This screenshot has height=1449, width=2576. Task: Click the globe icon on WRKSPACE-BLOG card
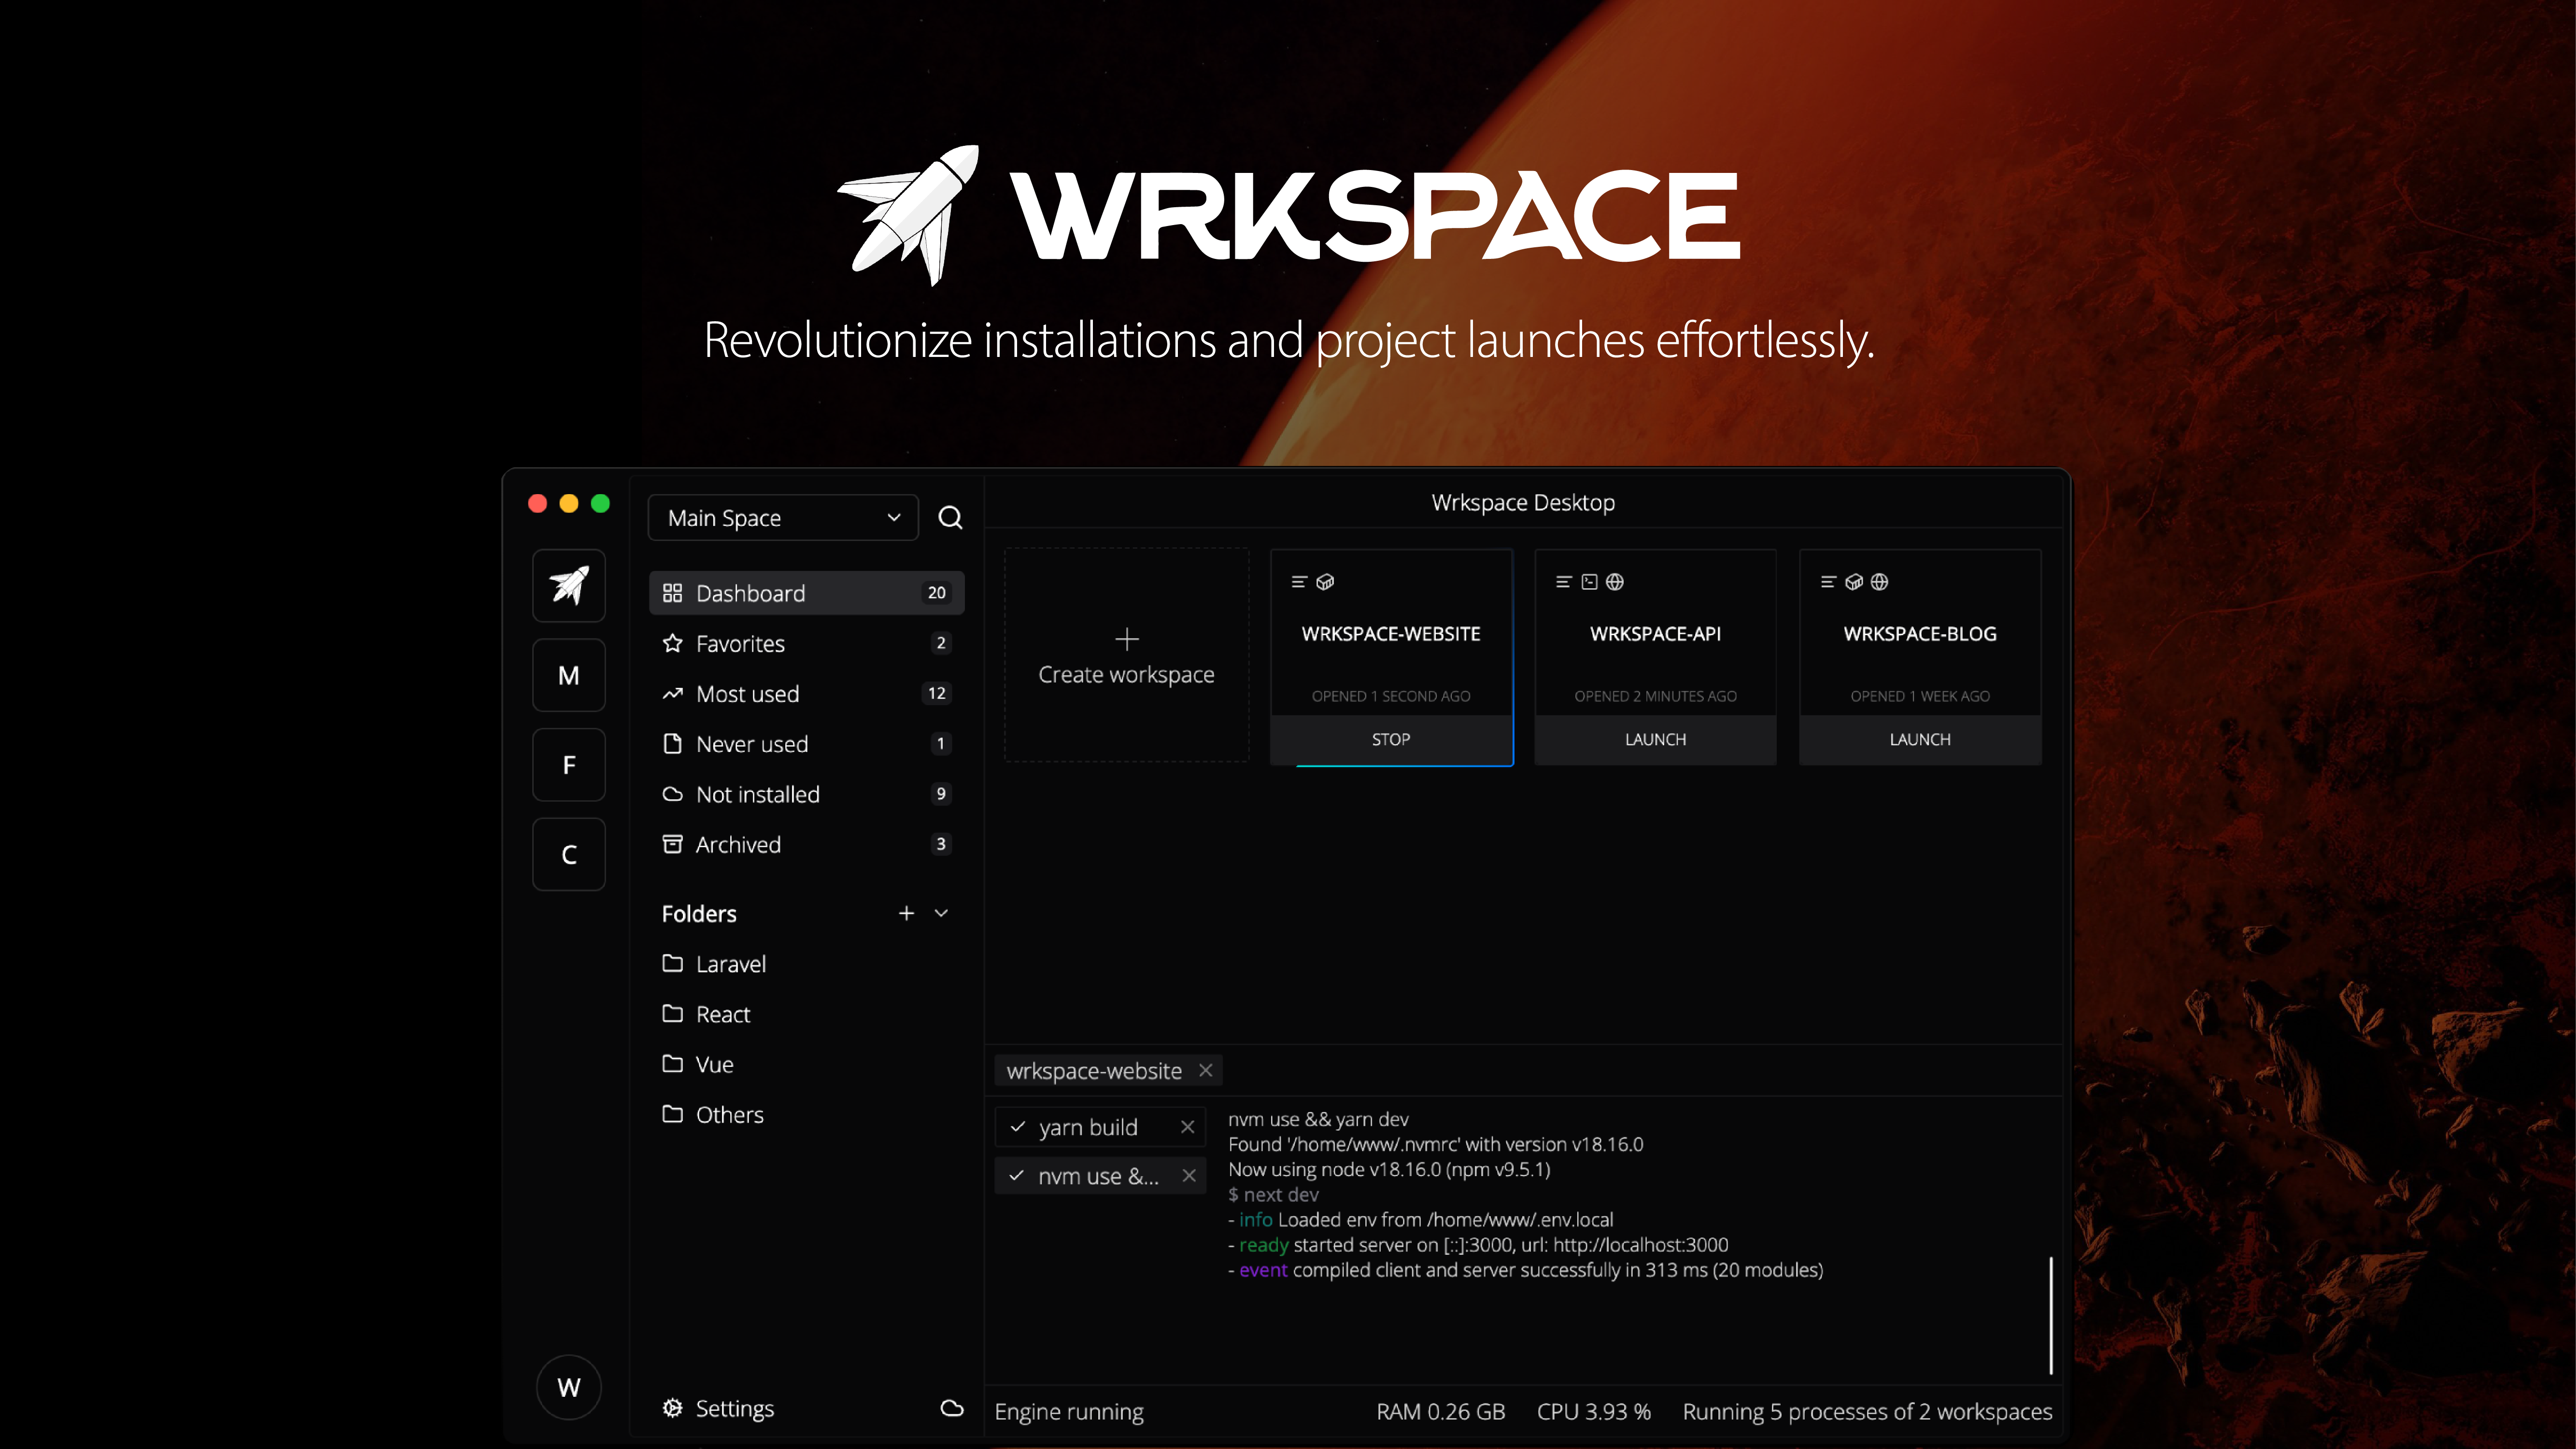(x=1880, y=581)
